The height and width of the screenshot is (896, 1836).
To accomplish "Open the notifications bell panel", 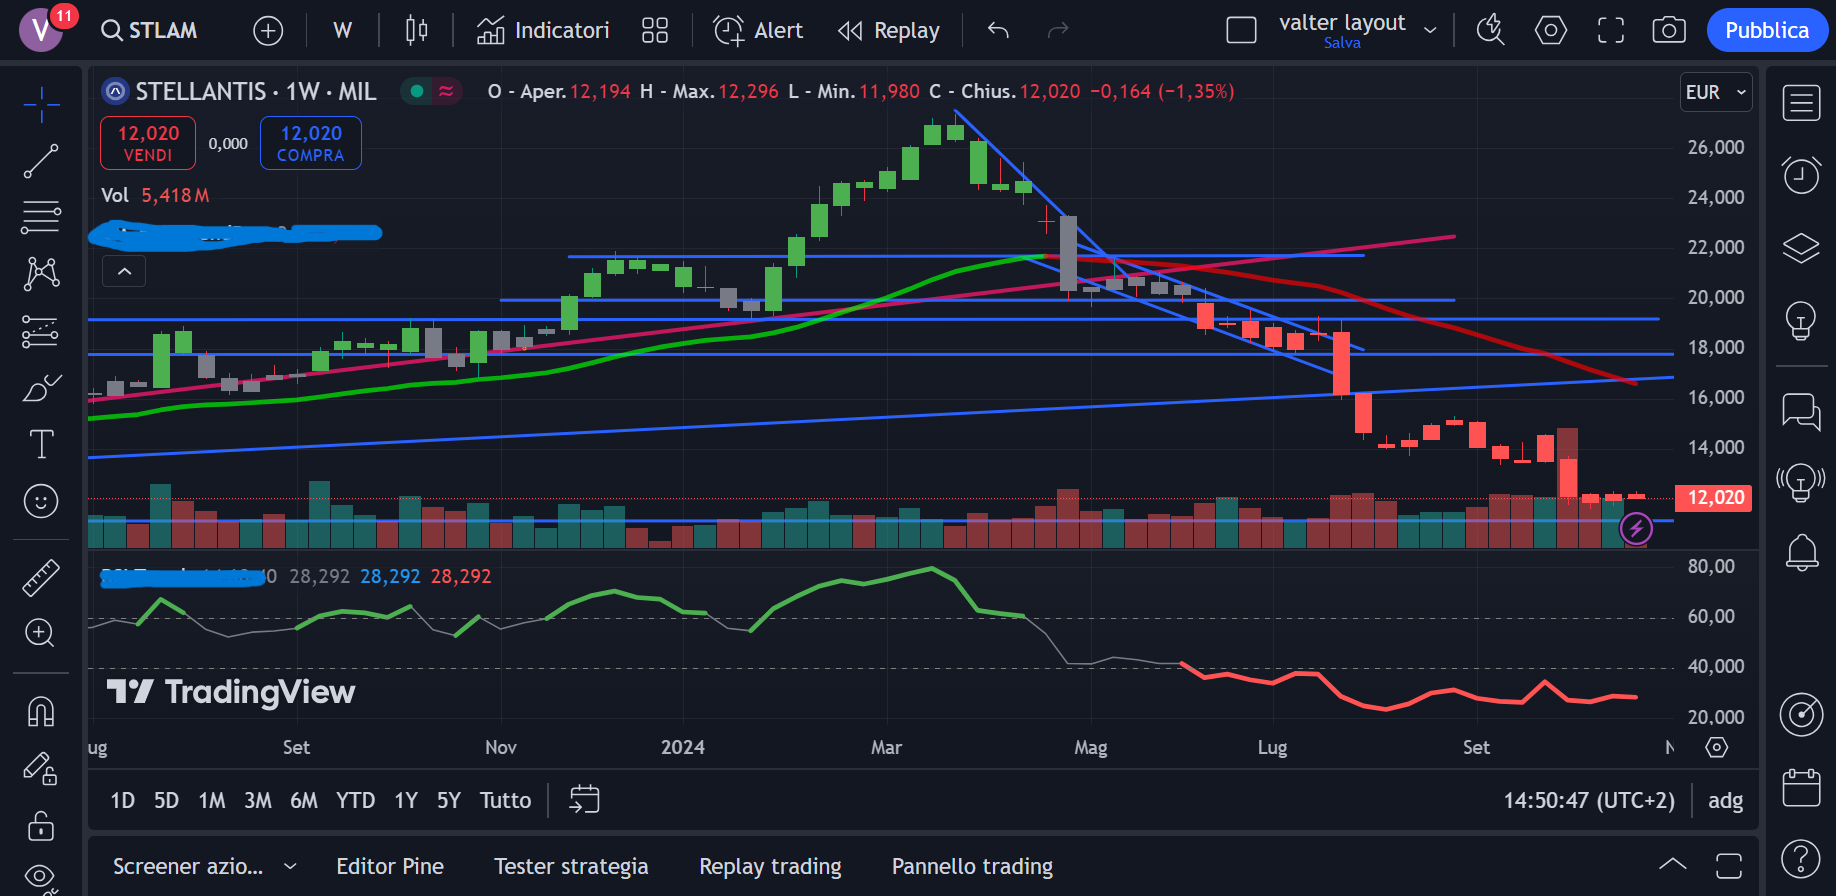I will tap(1801, 552).
